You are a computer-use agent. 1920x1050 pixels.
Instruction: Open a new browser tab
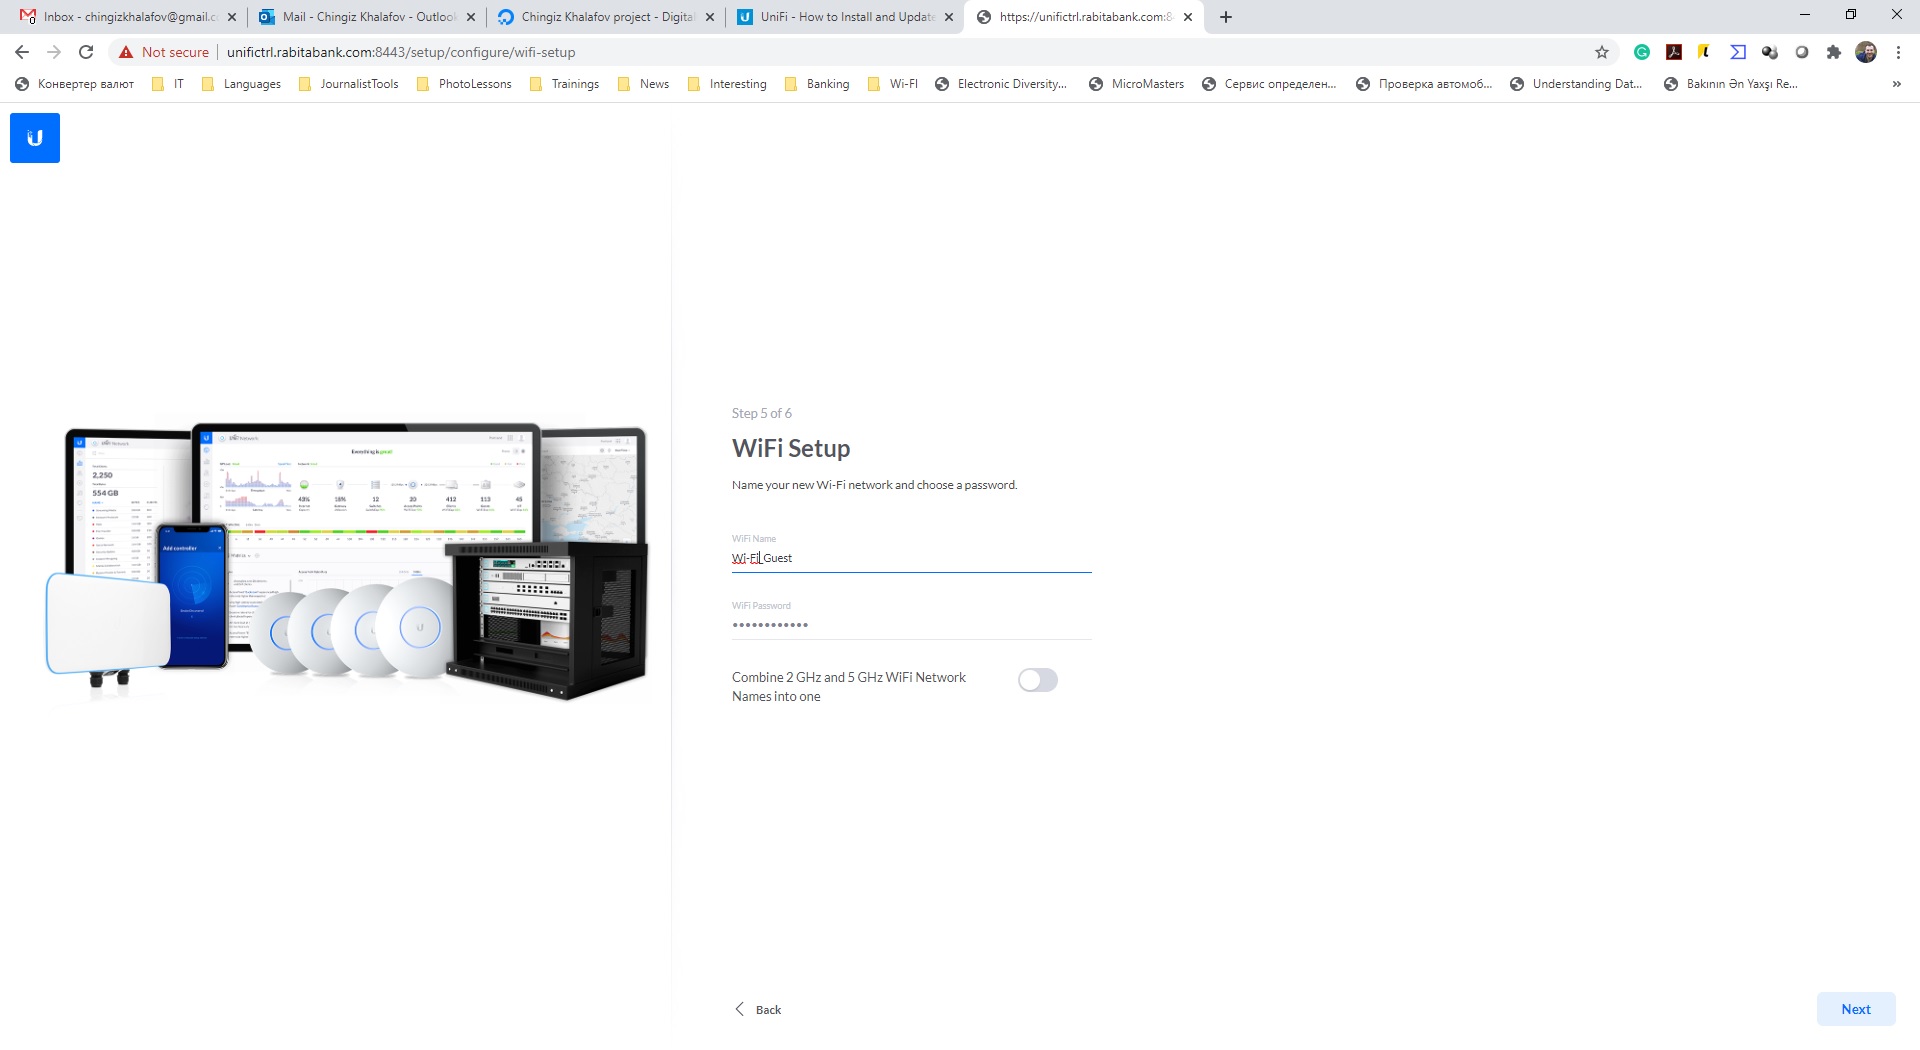point(1226,17)
